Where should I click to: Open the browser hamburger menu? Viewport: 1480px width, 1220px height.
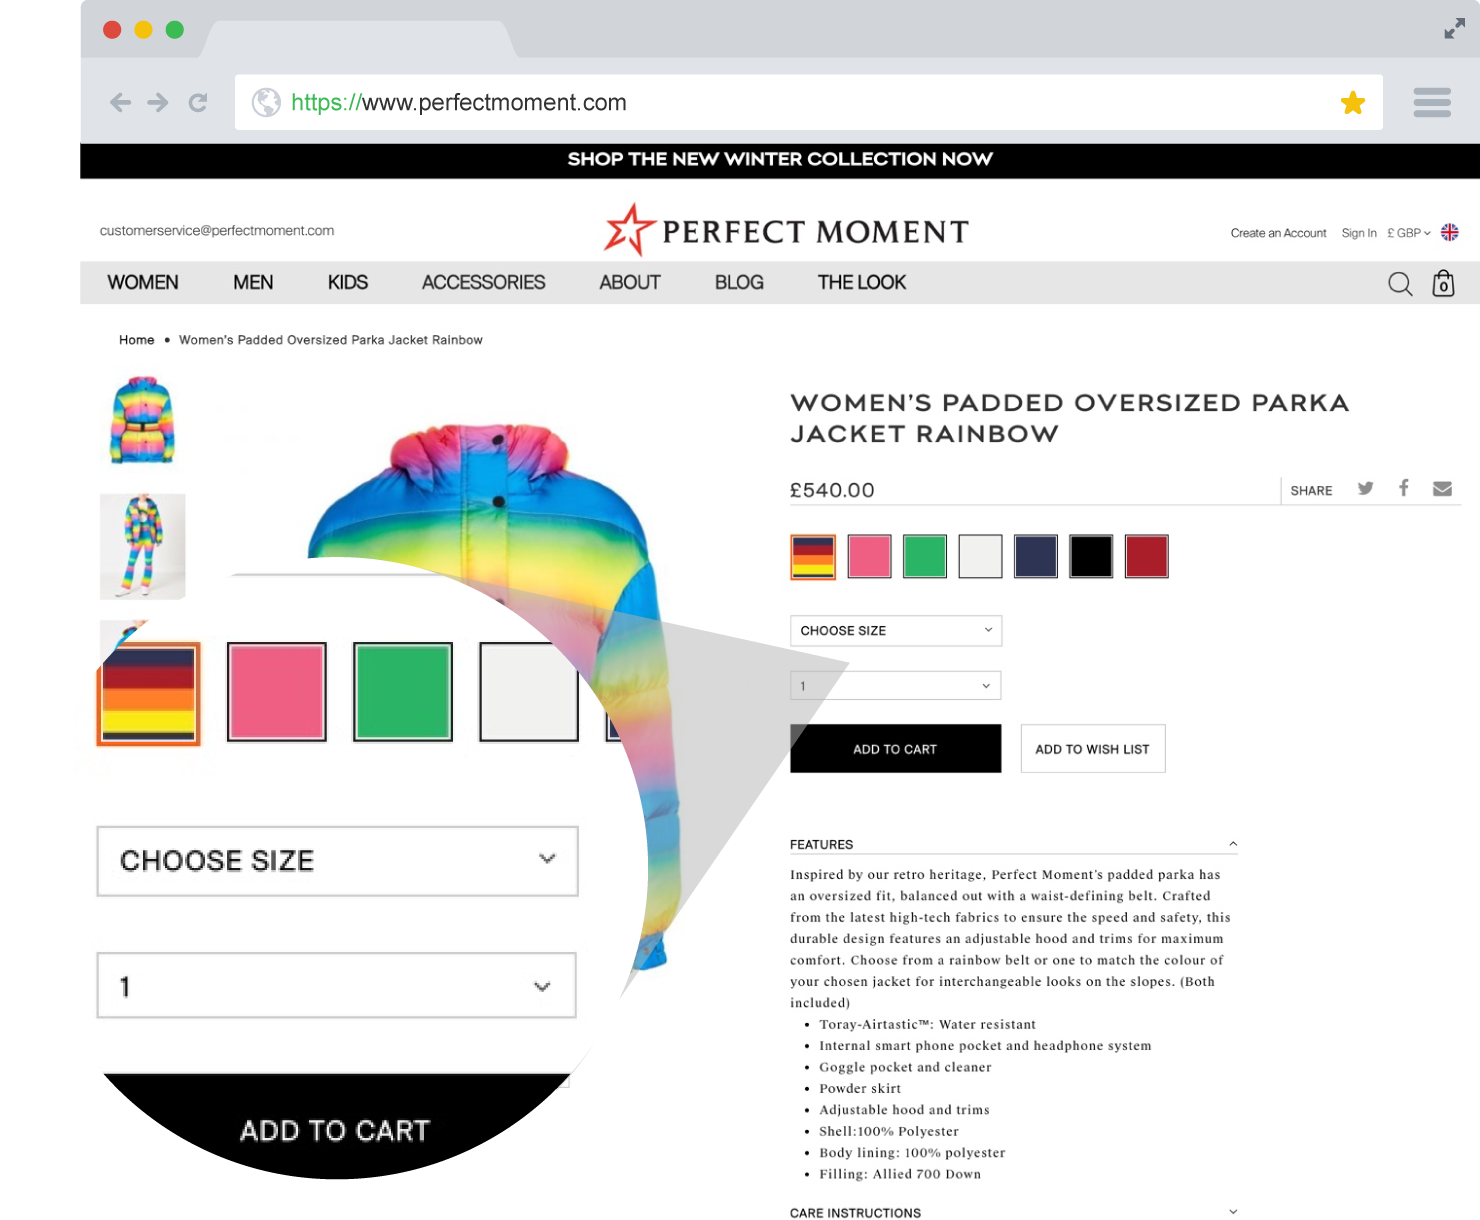(1432, 102)
